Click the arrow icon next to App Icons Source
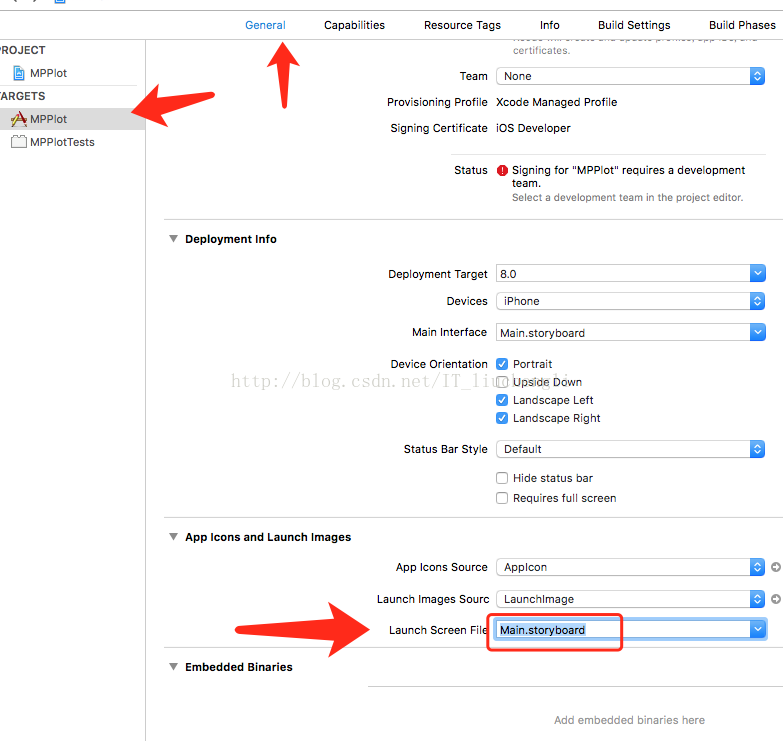This screenshot has height=741, width=783. tap(776, 567)
